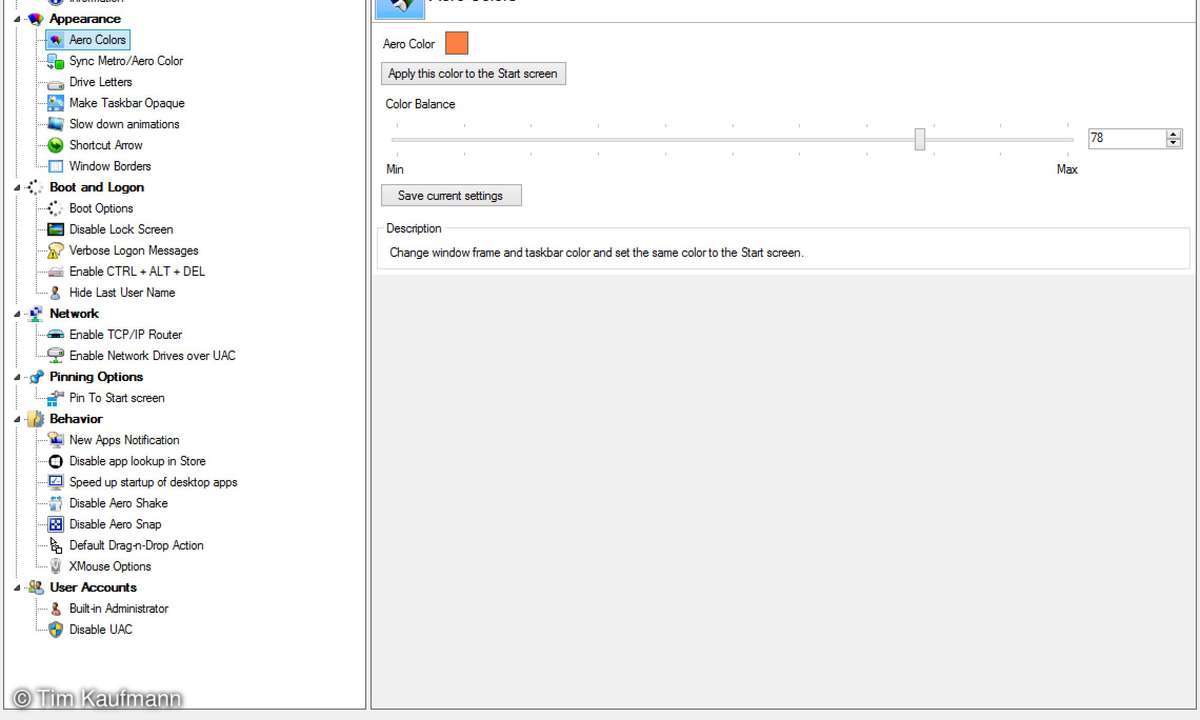The height and width of the screenshot is (720, 1200).
Task: Click the Built-in Administrator user icon
Action: click(56, 608)
